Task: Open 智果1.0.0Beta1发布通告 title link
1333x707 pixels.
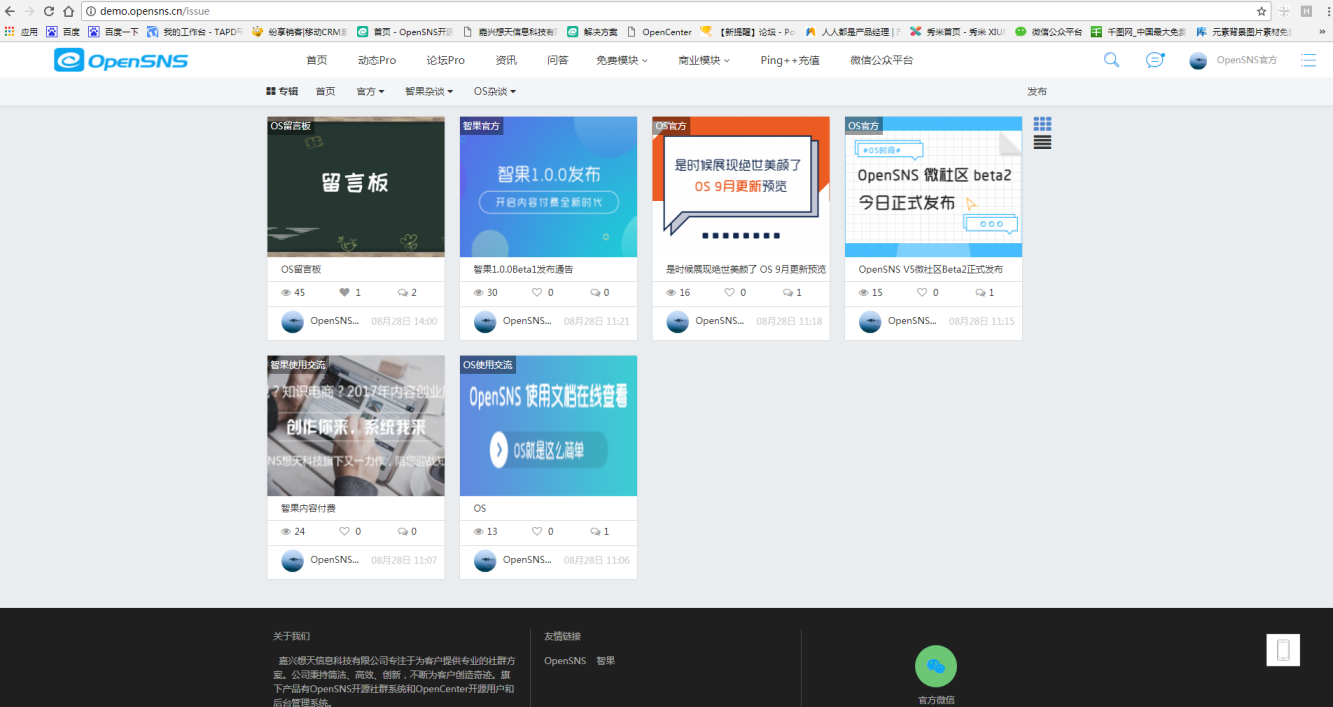Action: click(x=523, y=269)
